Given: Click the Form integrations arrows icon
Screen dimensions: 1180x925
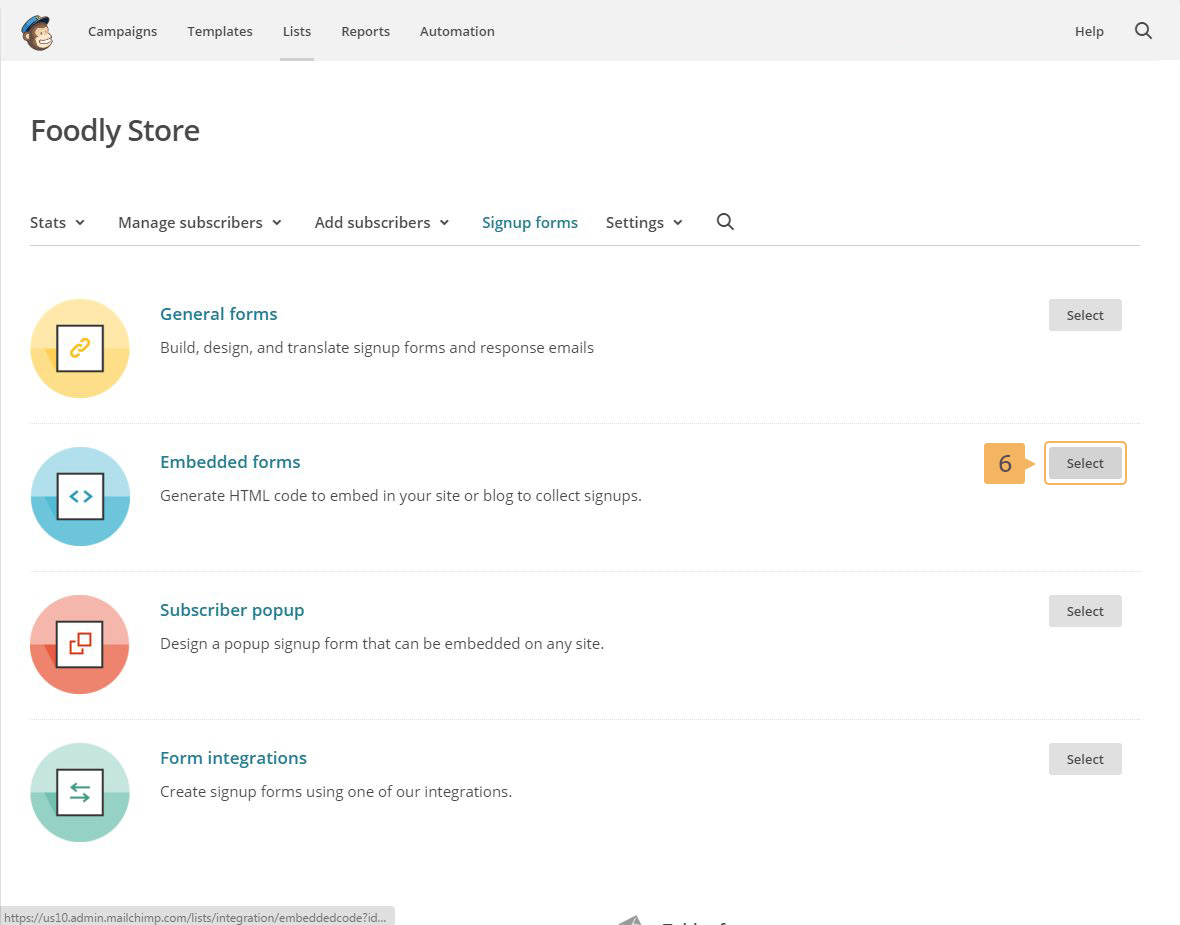Looking at the screenshot, I should tap(80, 792).
